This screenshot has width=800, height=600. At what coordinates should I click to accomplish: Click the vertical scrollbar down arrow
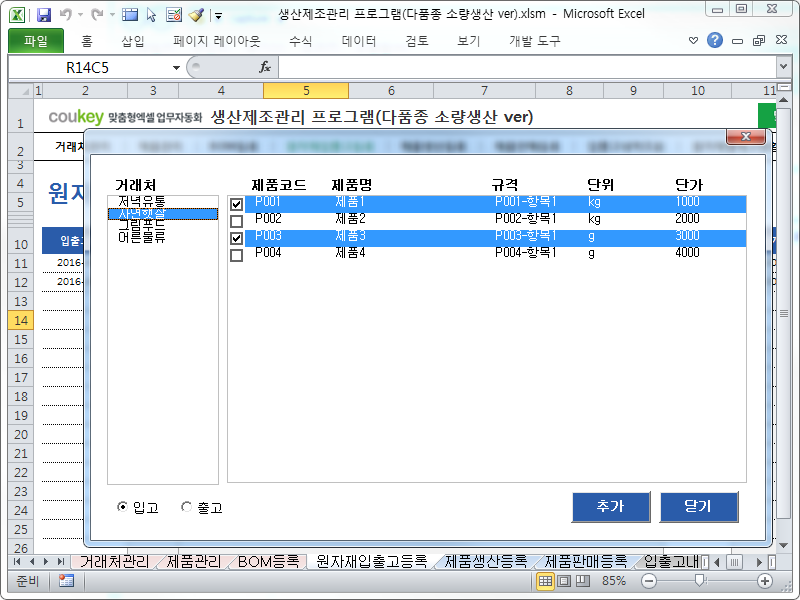tap(784, 545)
